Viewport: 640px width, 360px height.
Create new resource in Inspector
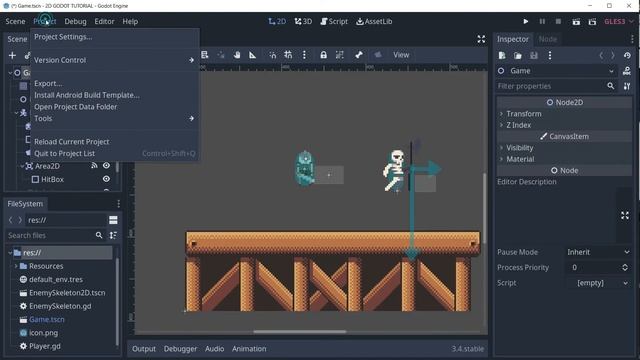pos(502,56)
